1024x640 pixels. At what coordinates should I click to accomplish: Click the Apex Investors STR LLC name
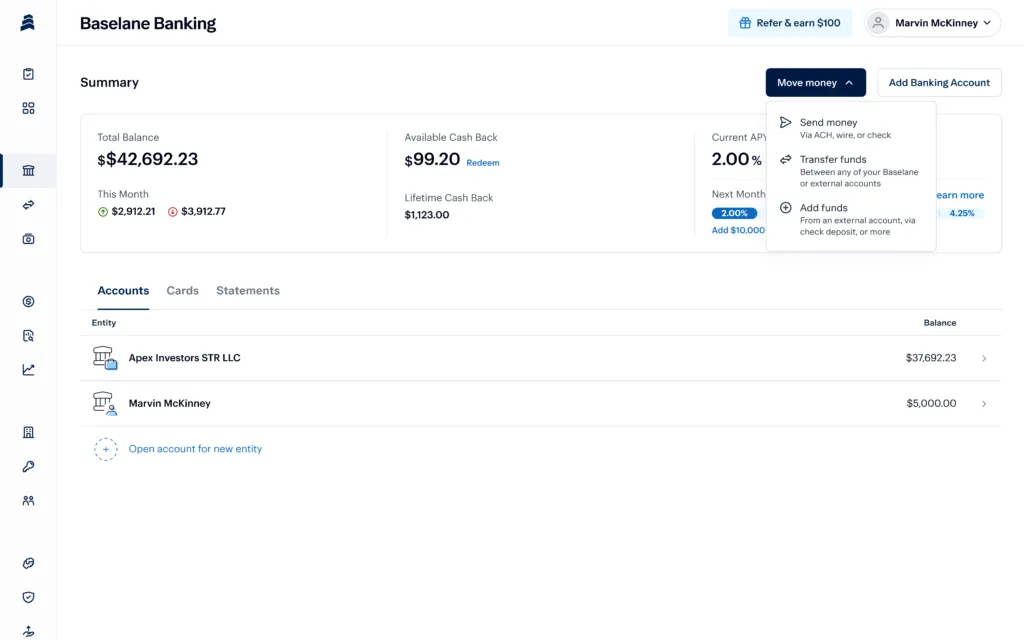coord(184,358)
